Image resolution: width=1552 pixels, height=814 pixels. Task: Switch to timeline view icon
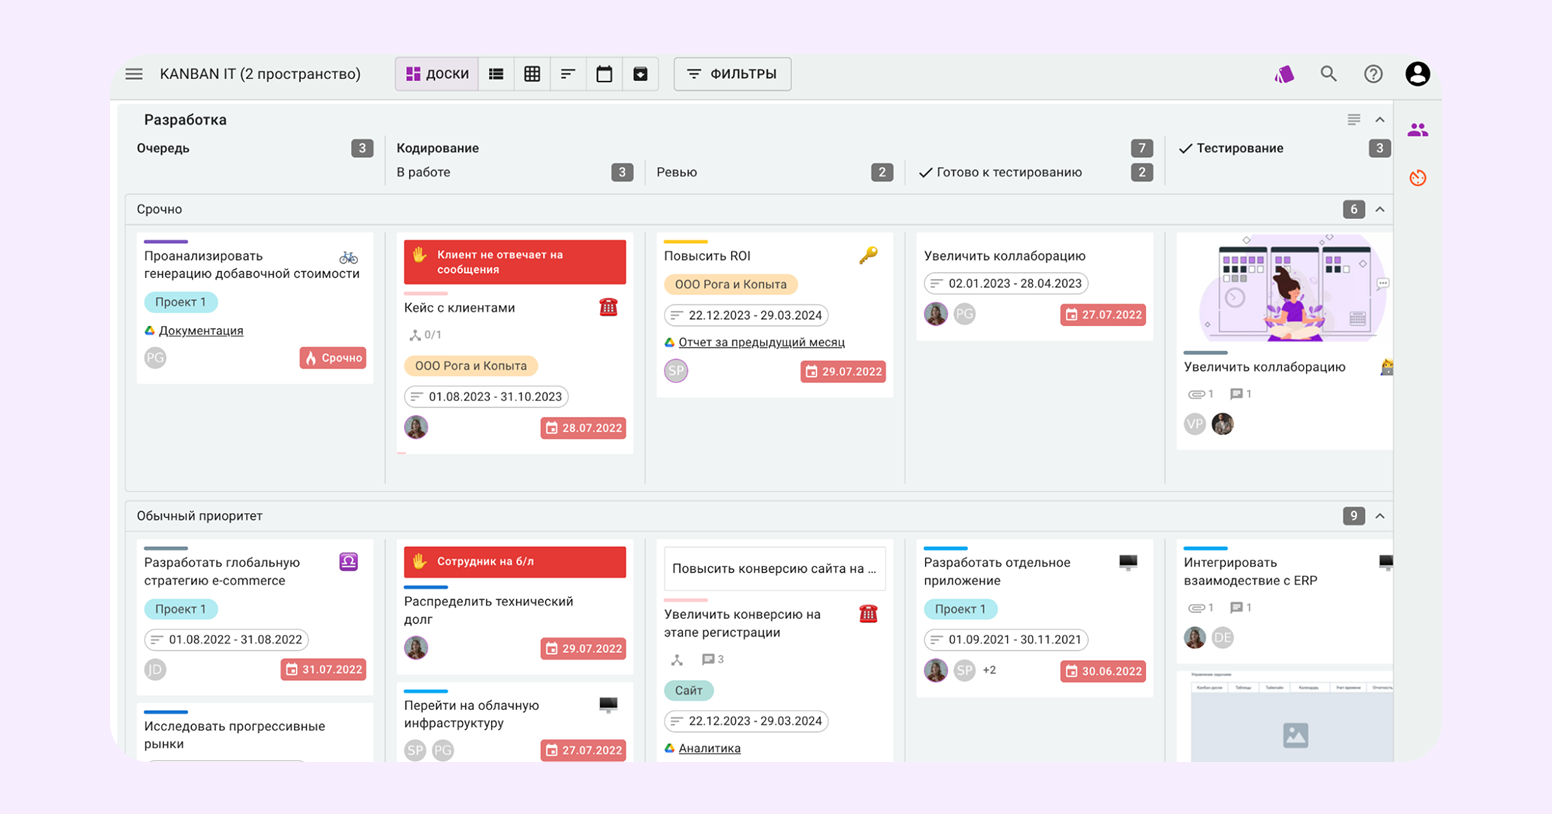click(568, 74)
